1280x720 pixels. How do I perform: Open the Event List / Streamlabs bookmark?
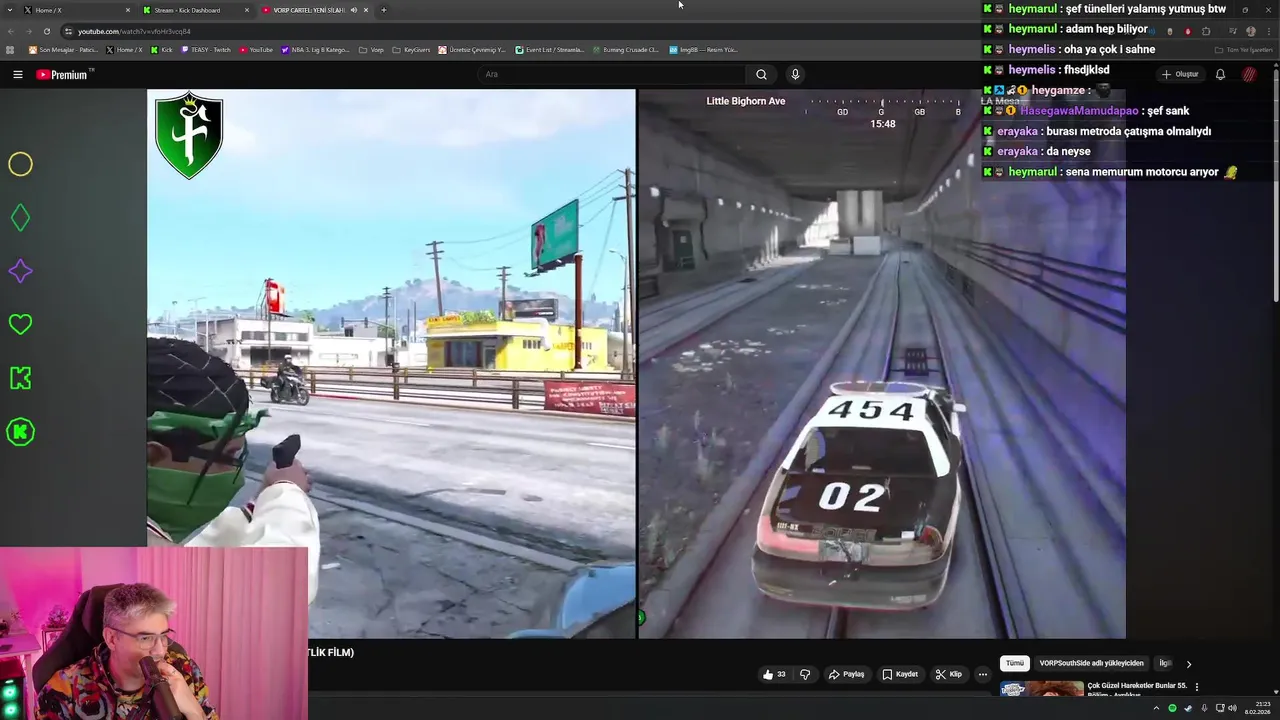click(x=550, y=49)
